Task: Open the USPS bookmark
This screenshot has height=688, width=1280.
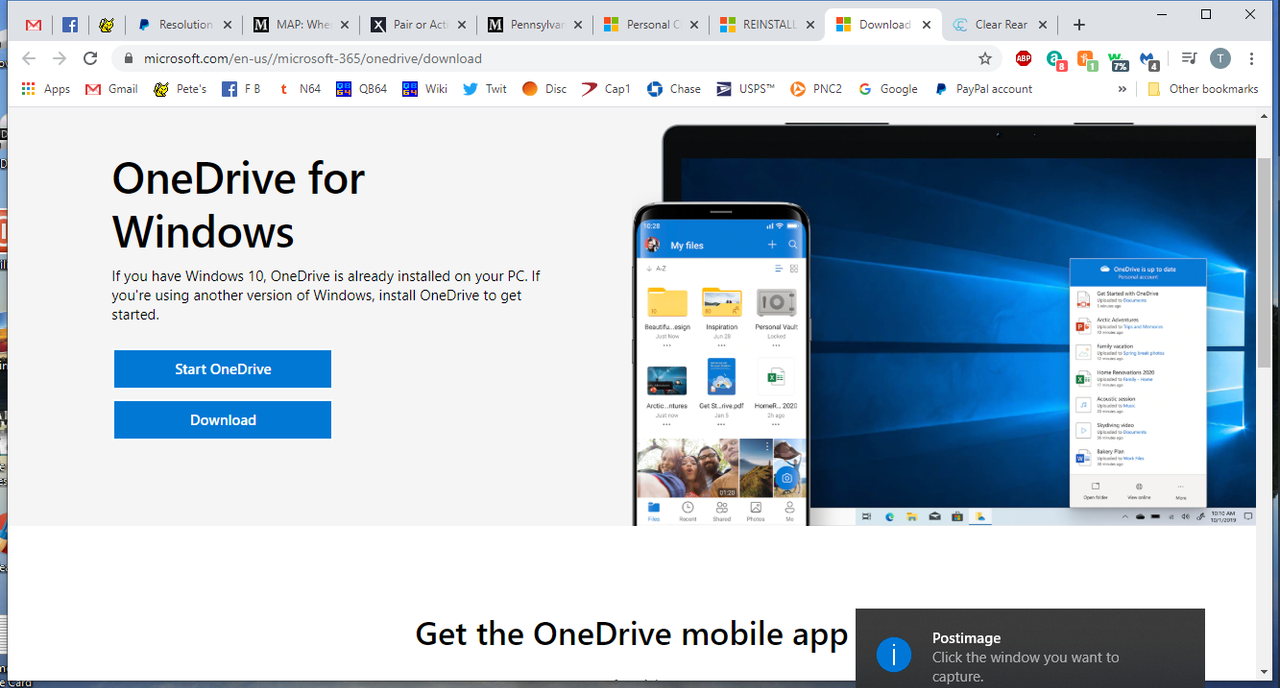Action: pyautogui.click(x=746, y=89)
